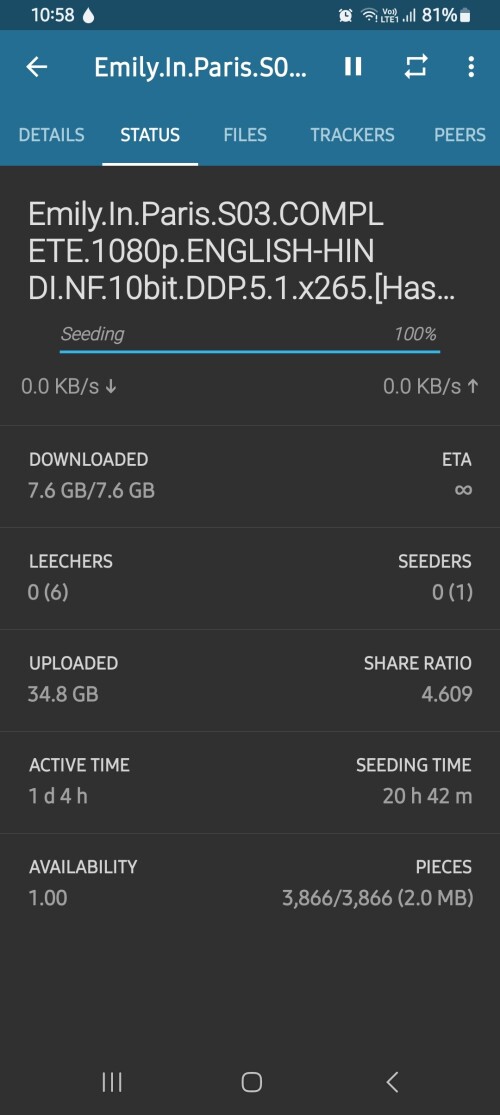Tap the alarm icon in status bar
Image resolution: width=500 pixels, height=1115 pixels.
point(346,15)
